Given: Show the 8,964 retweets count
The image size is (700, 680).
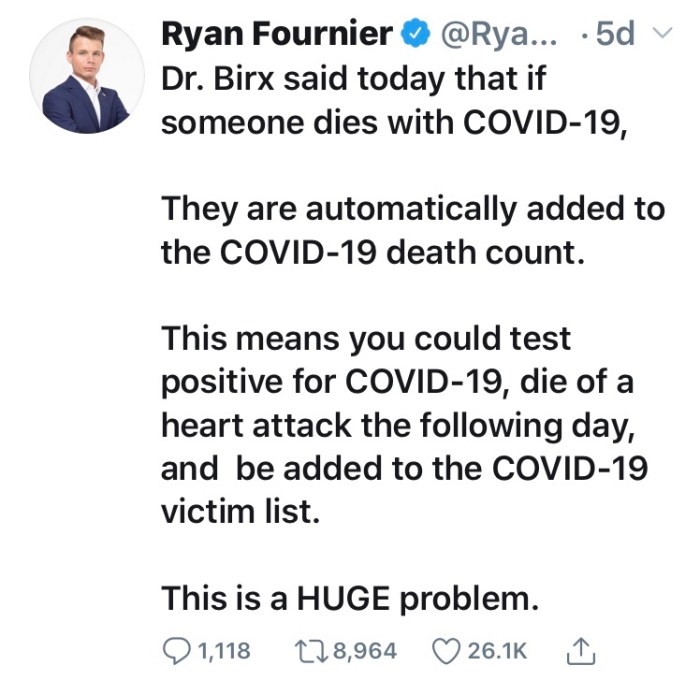Looking at the screenshot, I should 364,651.
